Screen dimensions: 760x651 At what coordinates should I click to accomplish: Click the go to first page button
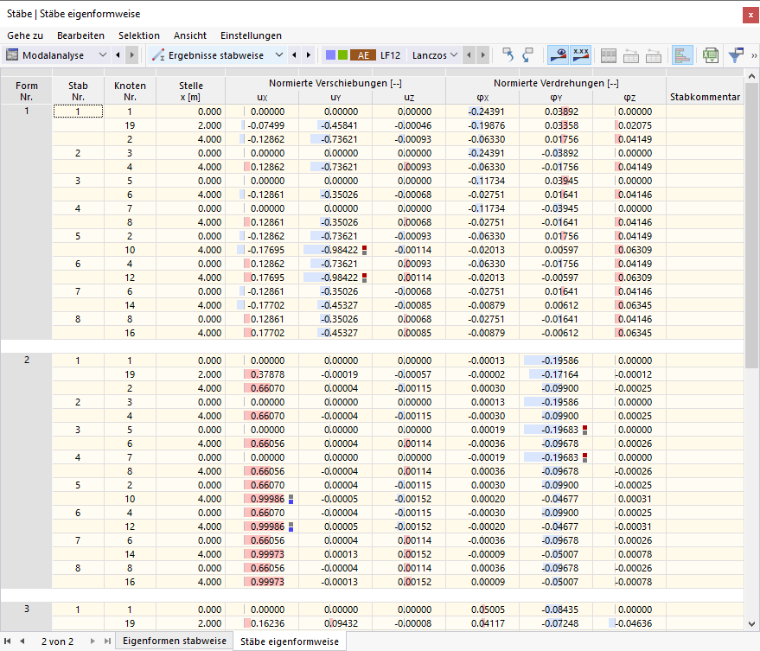point(7,641)
